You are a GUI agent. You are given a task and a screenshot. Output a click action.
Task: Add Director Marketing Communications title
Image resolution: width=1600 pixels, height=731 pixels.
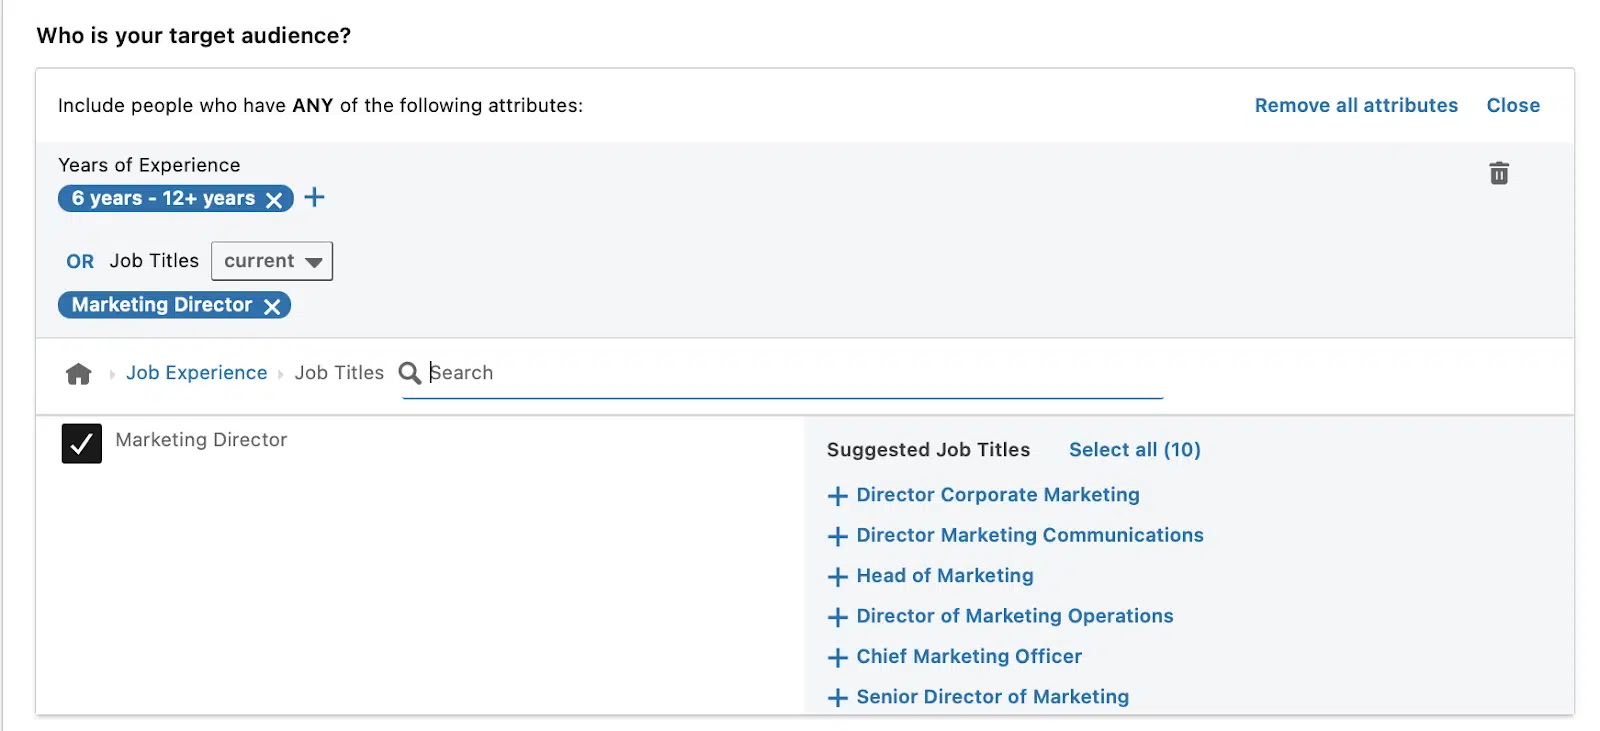coord(1029,535)
